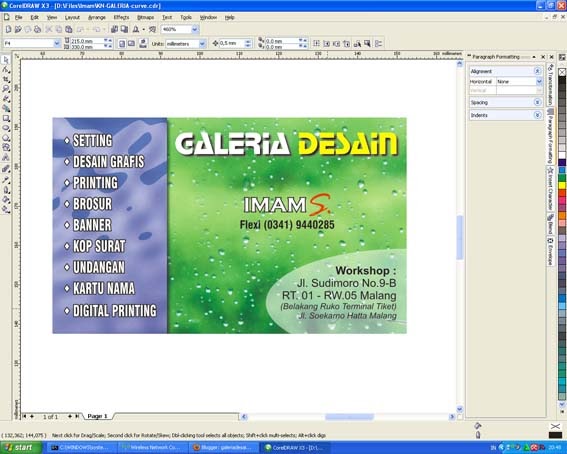Click the no-color X swatch

pos(562,72)
